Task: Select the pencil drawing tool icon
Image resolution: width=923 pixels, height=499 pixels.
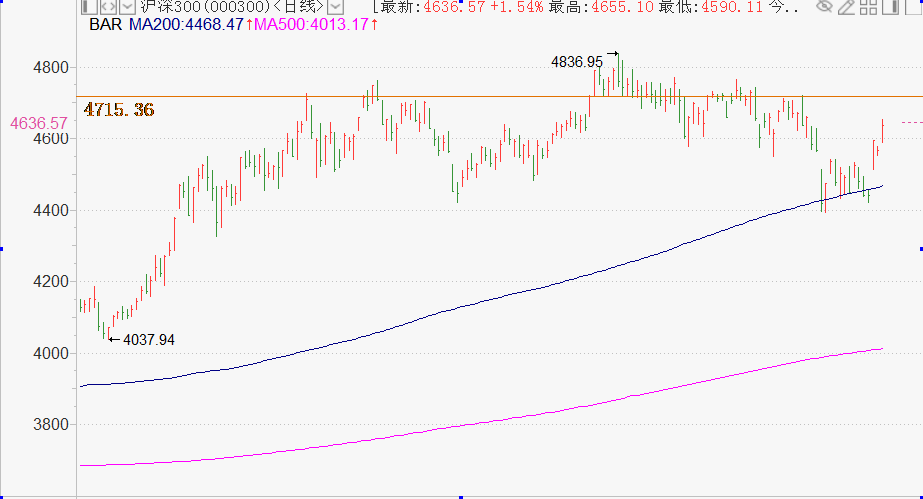Action: 846,6
